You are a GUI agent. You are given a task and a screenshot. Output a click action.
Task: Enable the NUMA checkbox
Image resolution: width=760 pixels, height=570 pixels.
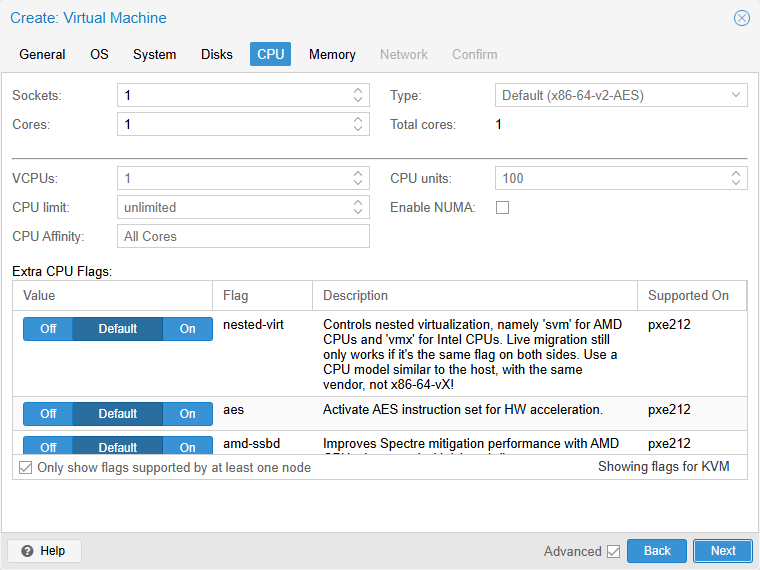503,207
